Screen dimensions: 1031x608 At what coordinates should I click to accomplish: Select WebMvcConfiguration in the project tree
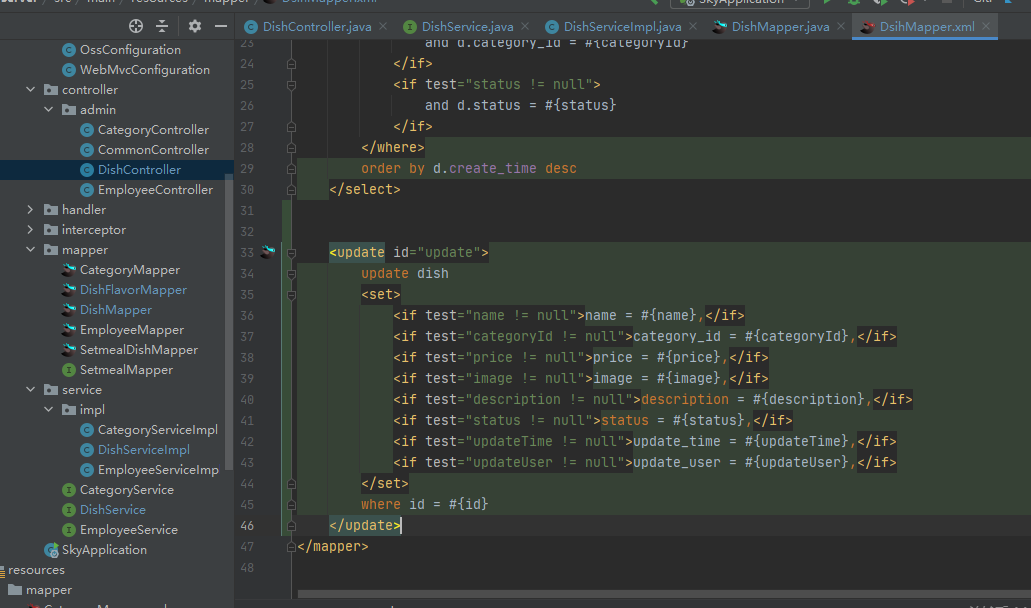144,70
